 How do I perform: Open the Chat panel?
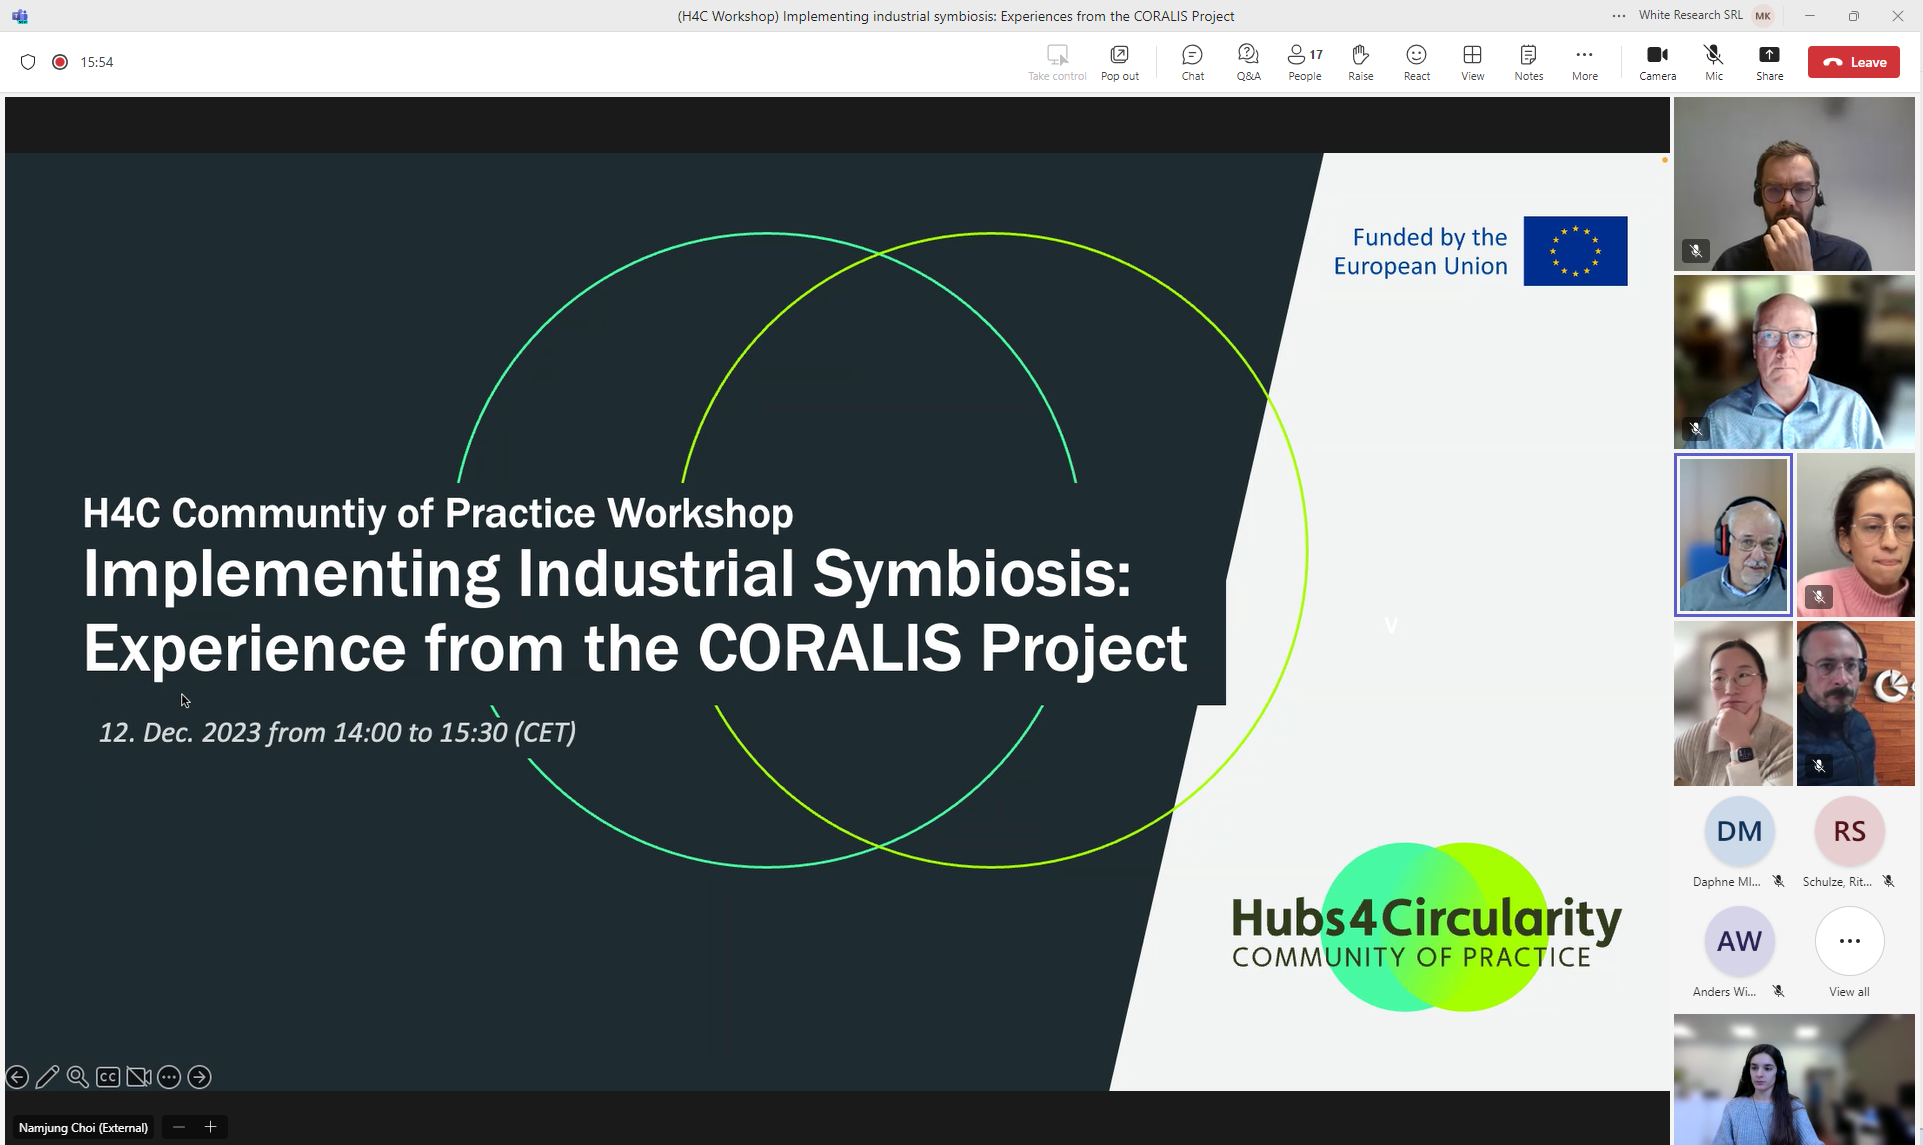click(x=1192, y=62)
